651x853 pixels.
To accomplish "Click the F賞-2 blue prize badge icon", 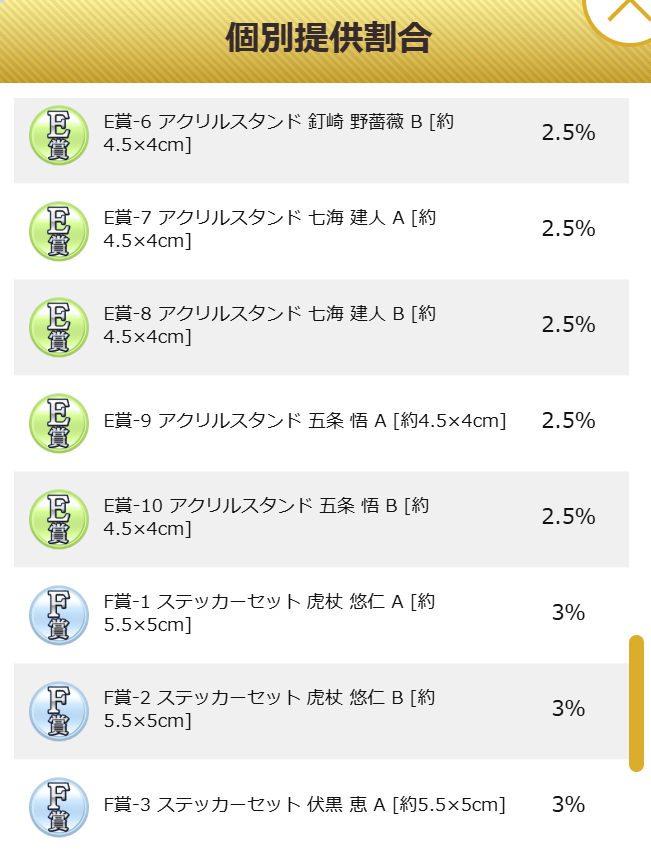I will [59, 711].
